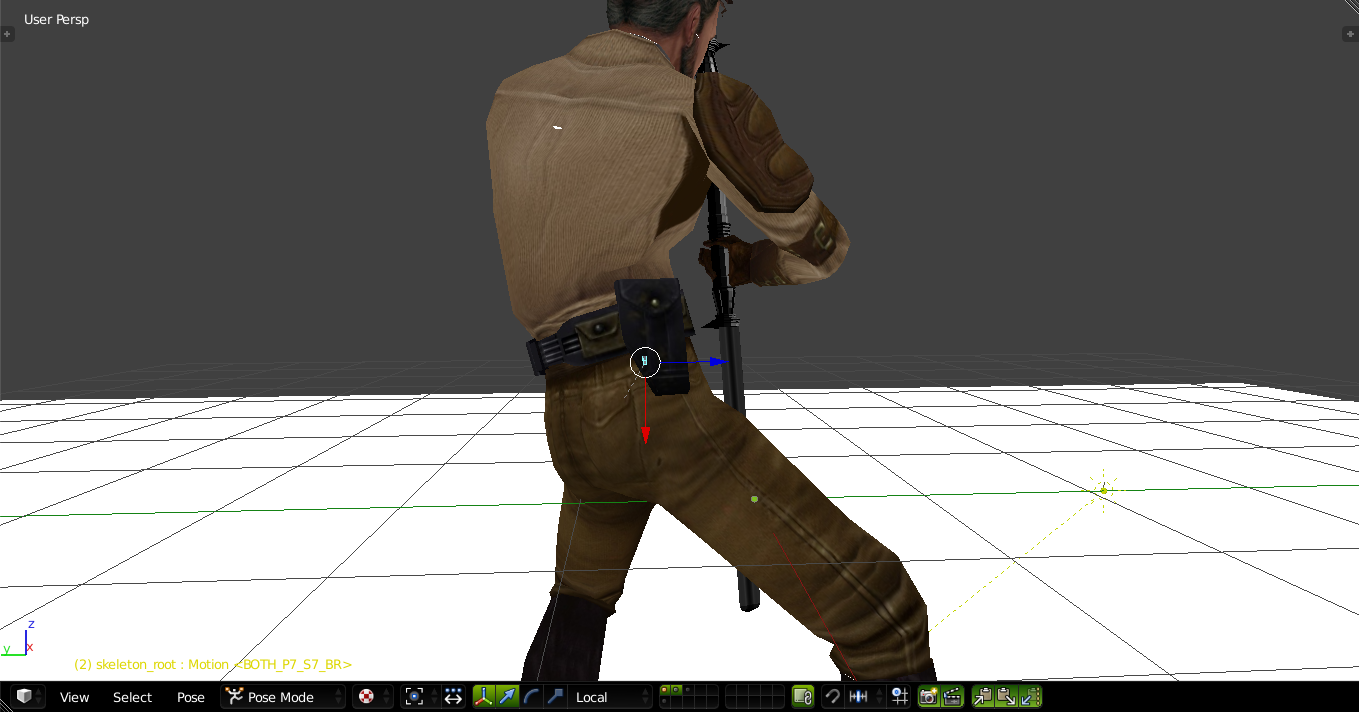Image resolution: width=1359 pixels, height=712 pixels.
Task: Click the red manipulator arrow handle
Action: pos(646,435)
